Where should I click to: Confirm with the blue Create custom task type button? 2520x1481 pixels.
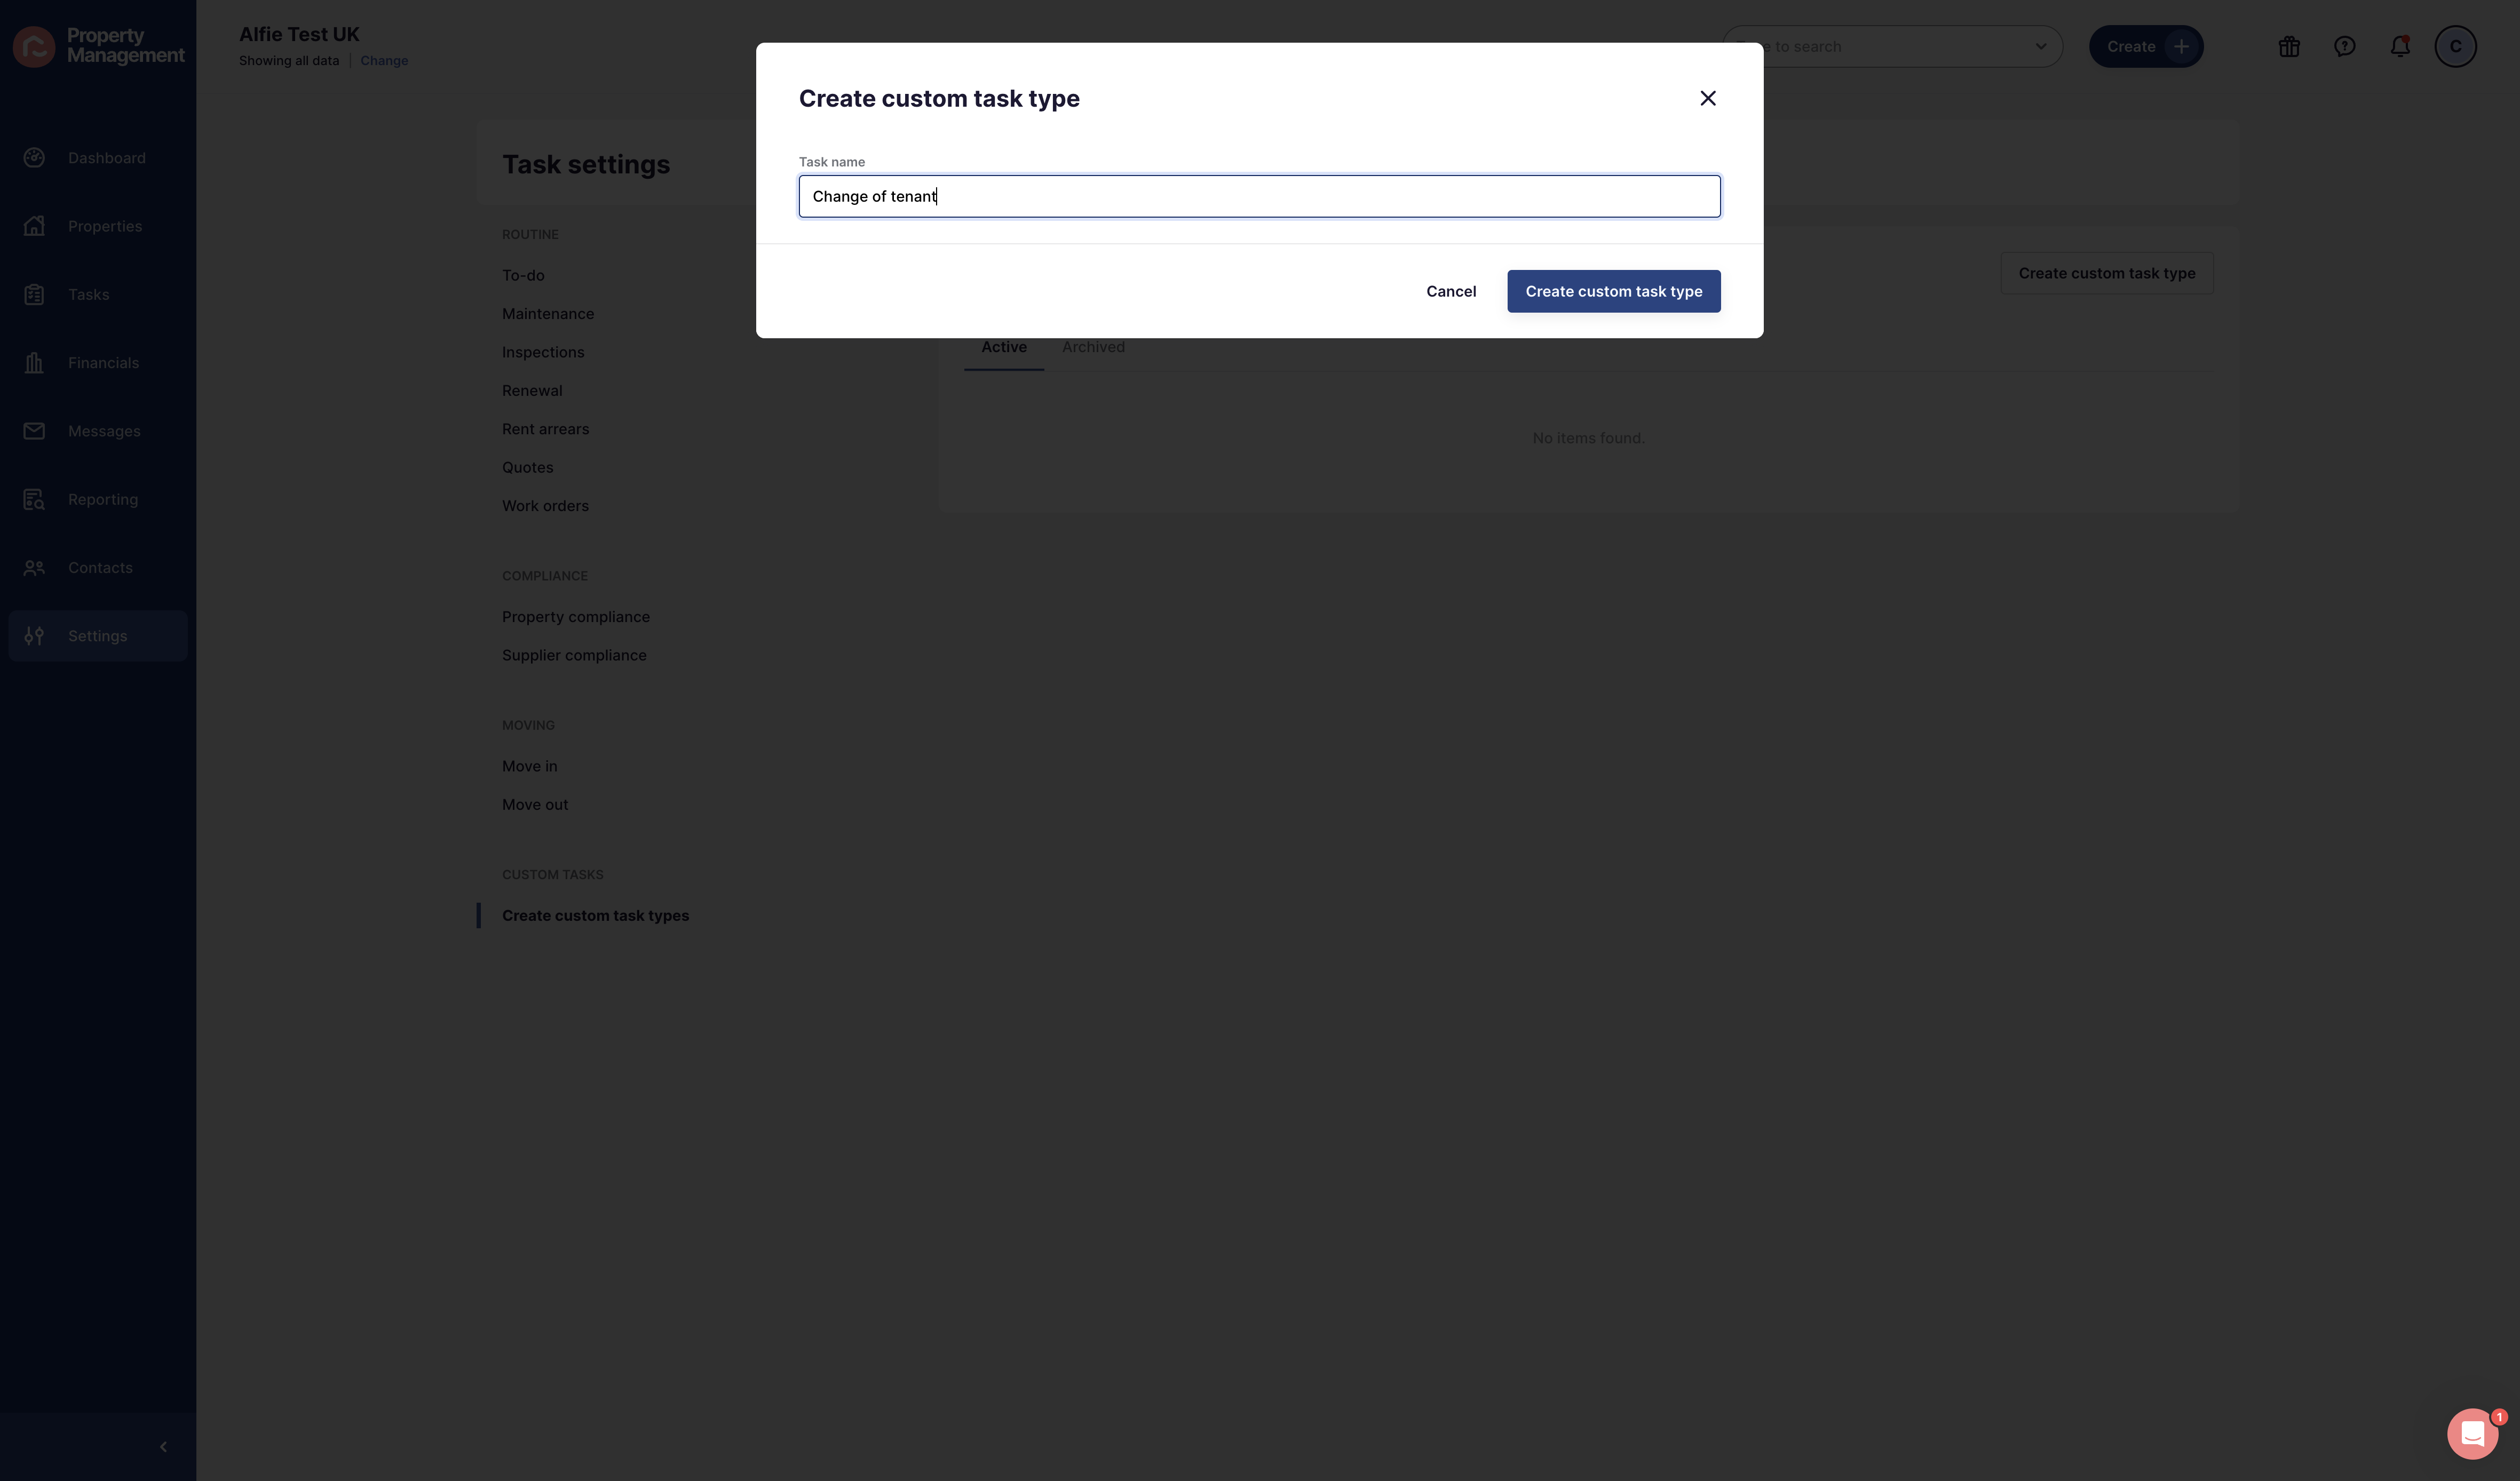click(x=1613, y=291)
